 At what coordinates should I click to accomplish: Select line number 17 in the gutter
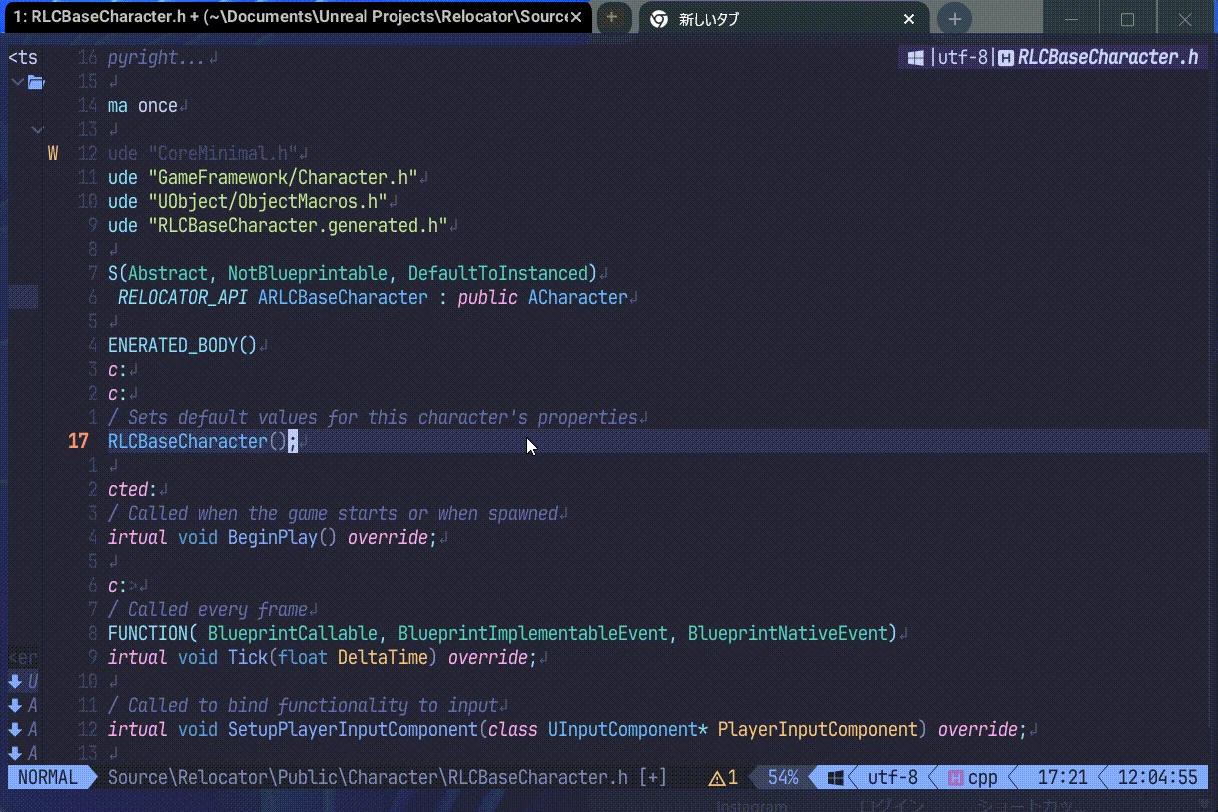78,441
